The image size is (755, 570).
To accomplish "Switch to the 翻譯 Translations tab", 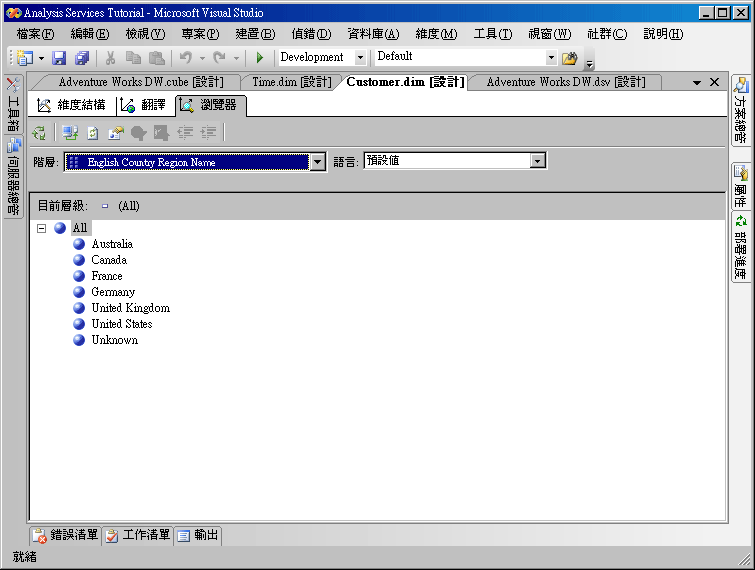I will tap(143, 105).
